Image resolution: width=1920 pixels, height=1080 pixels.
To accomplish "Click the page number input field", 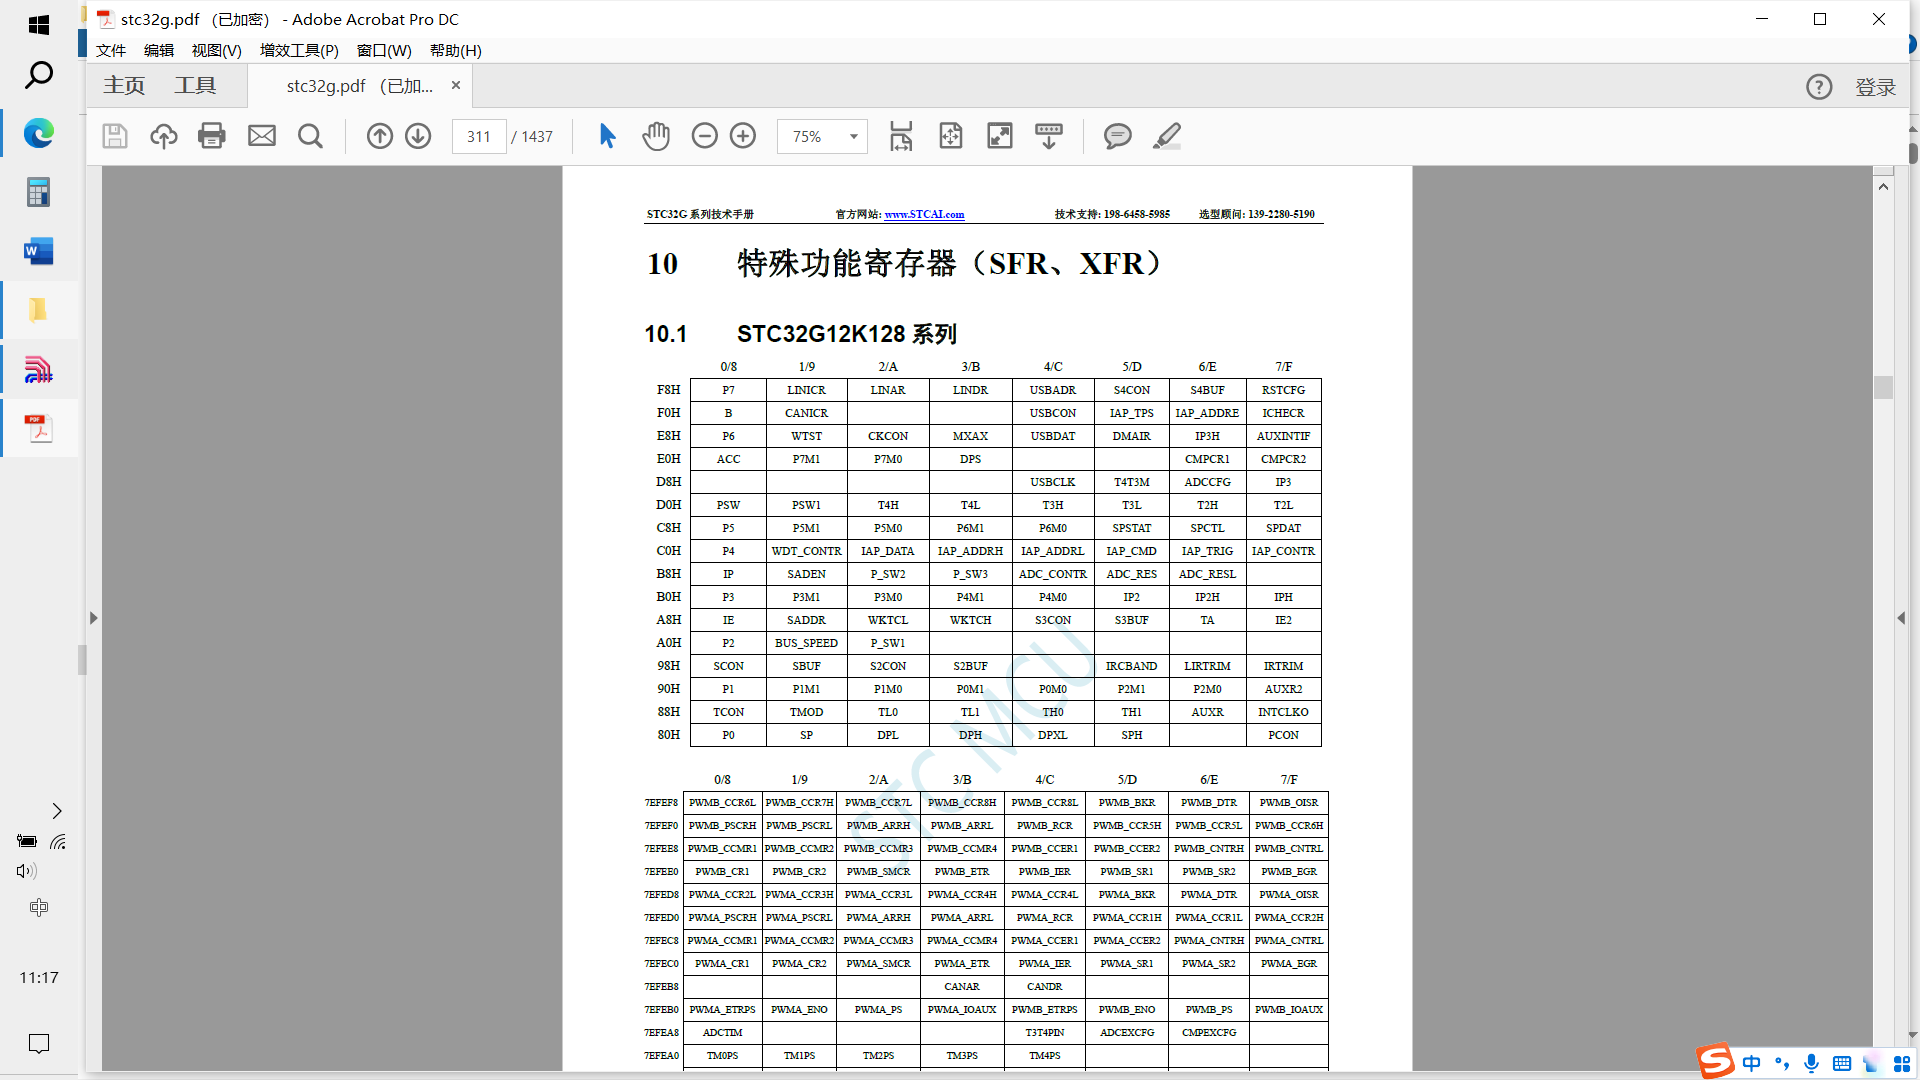I will coord(479,136).
